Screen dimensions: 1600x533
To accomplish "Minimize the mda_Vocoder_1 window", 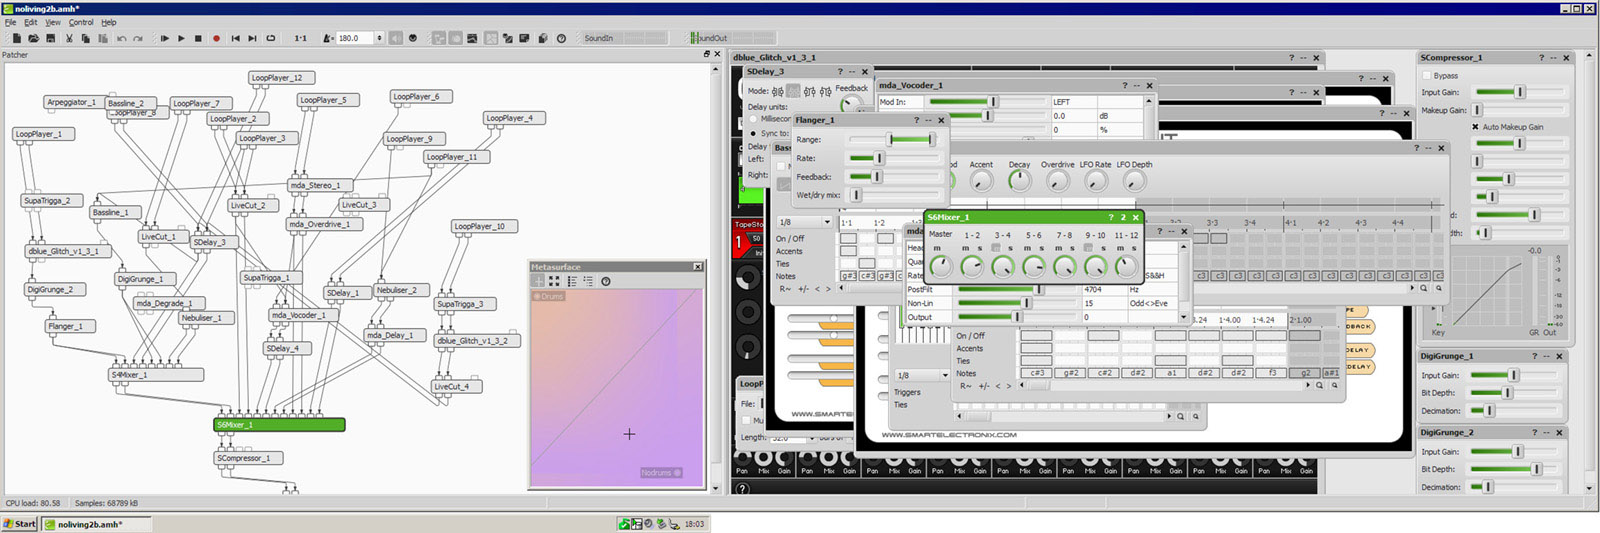I will (x=1137, y=86).
